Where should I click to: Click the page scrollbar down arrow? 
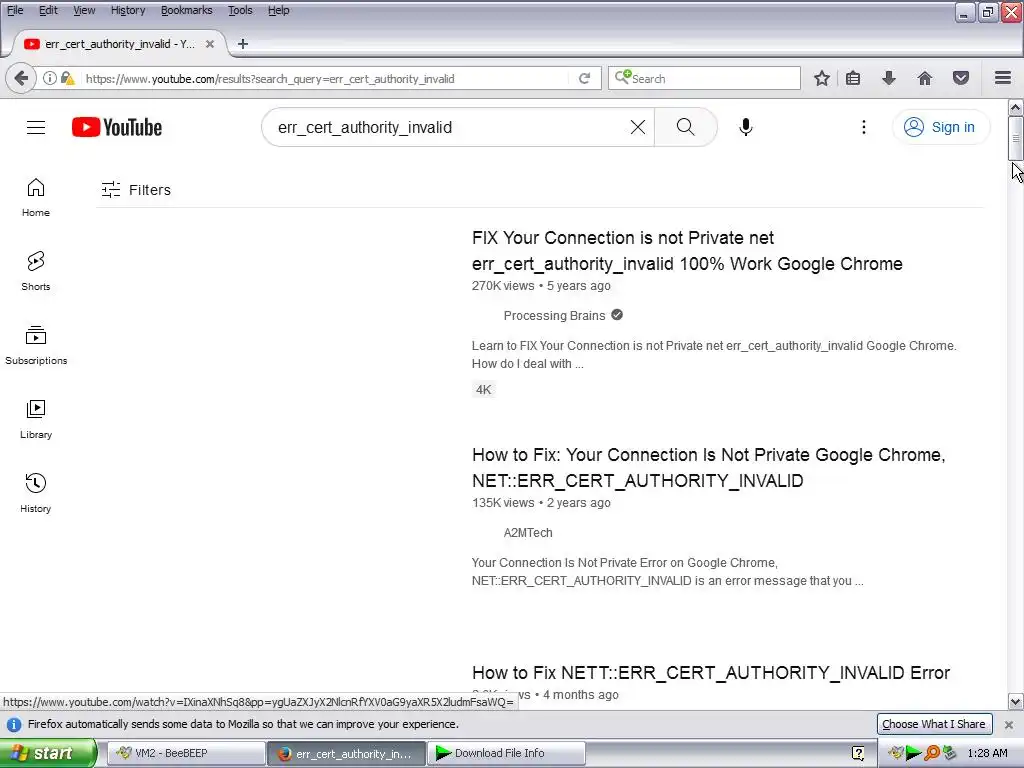1016,703
